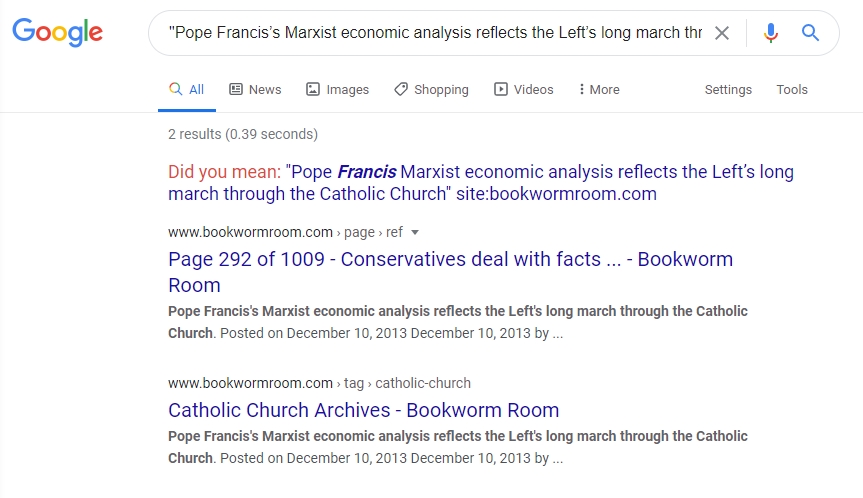The image size is (863, 498).
Task: Start voice search with microphone icon
Action: point(771,33)
